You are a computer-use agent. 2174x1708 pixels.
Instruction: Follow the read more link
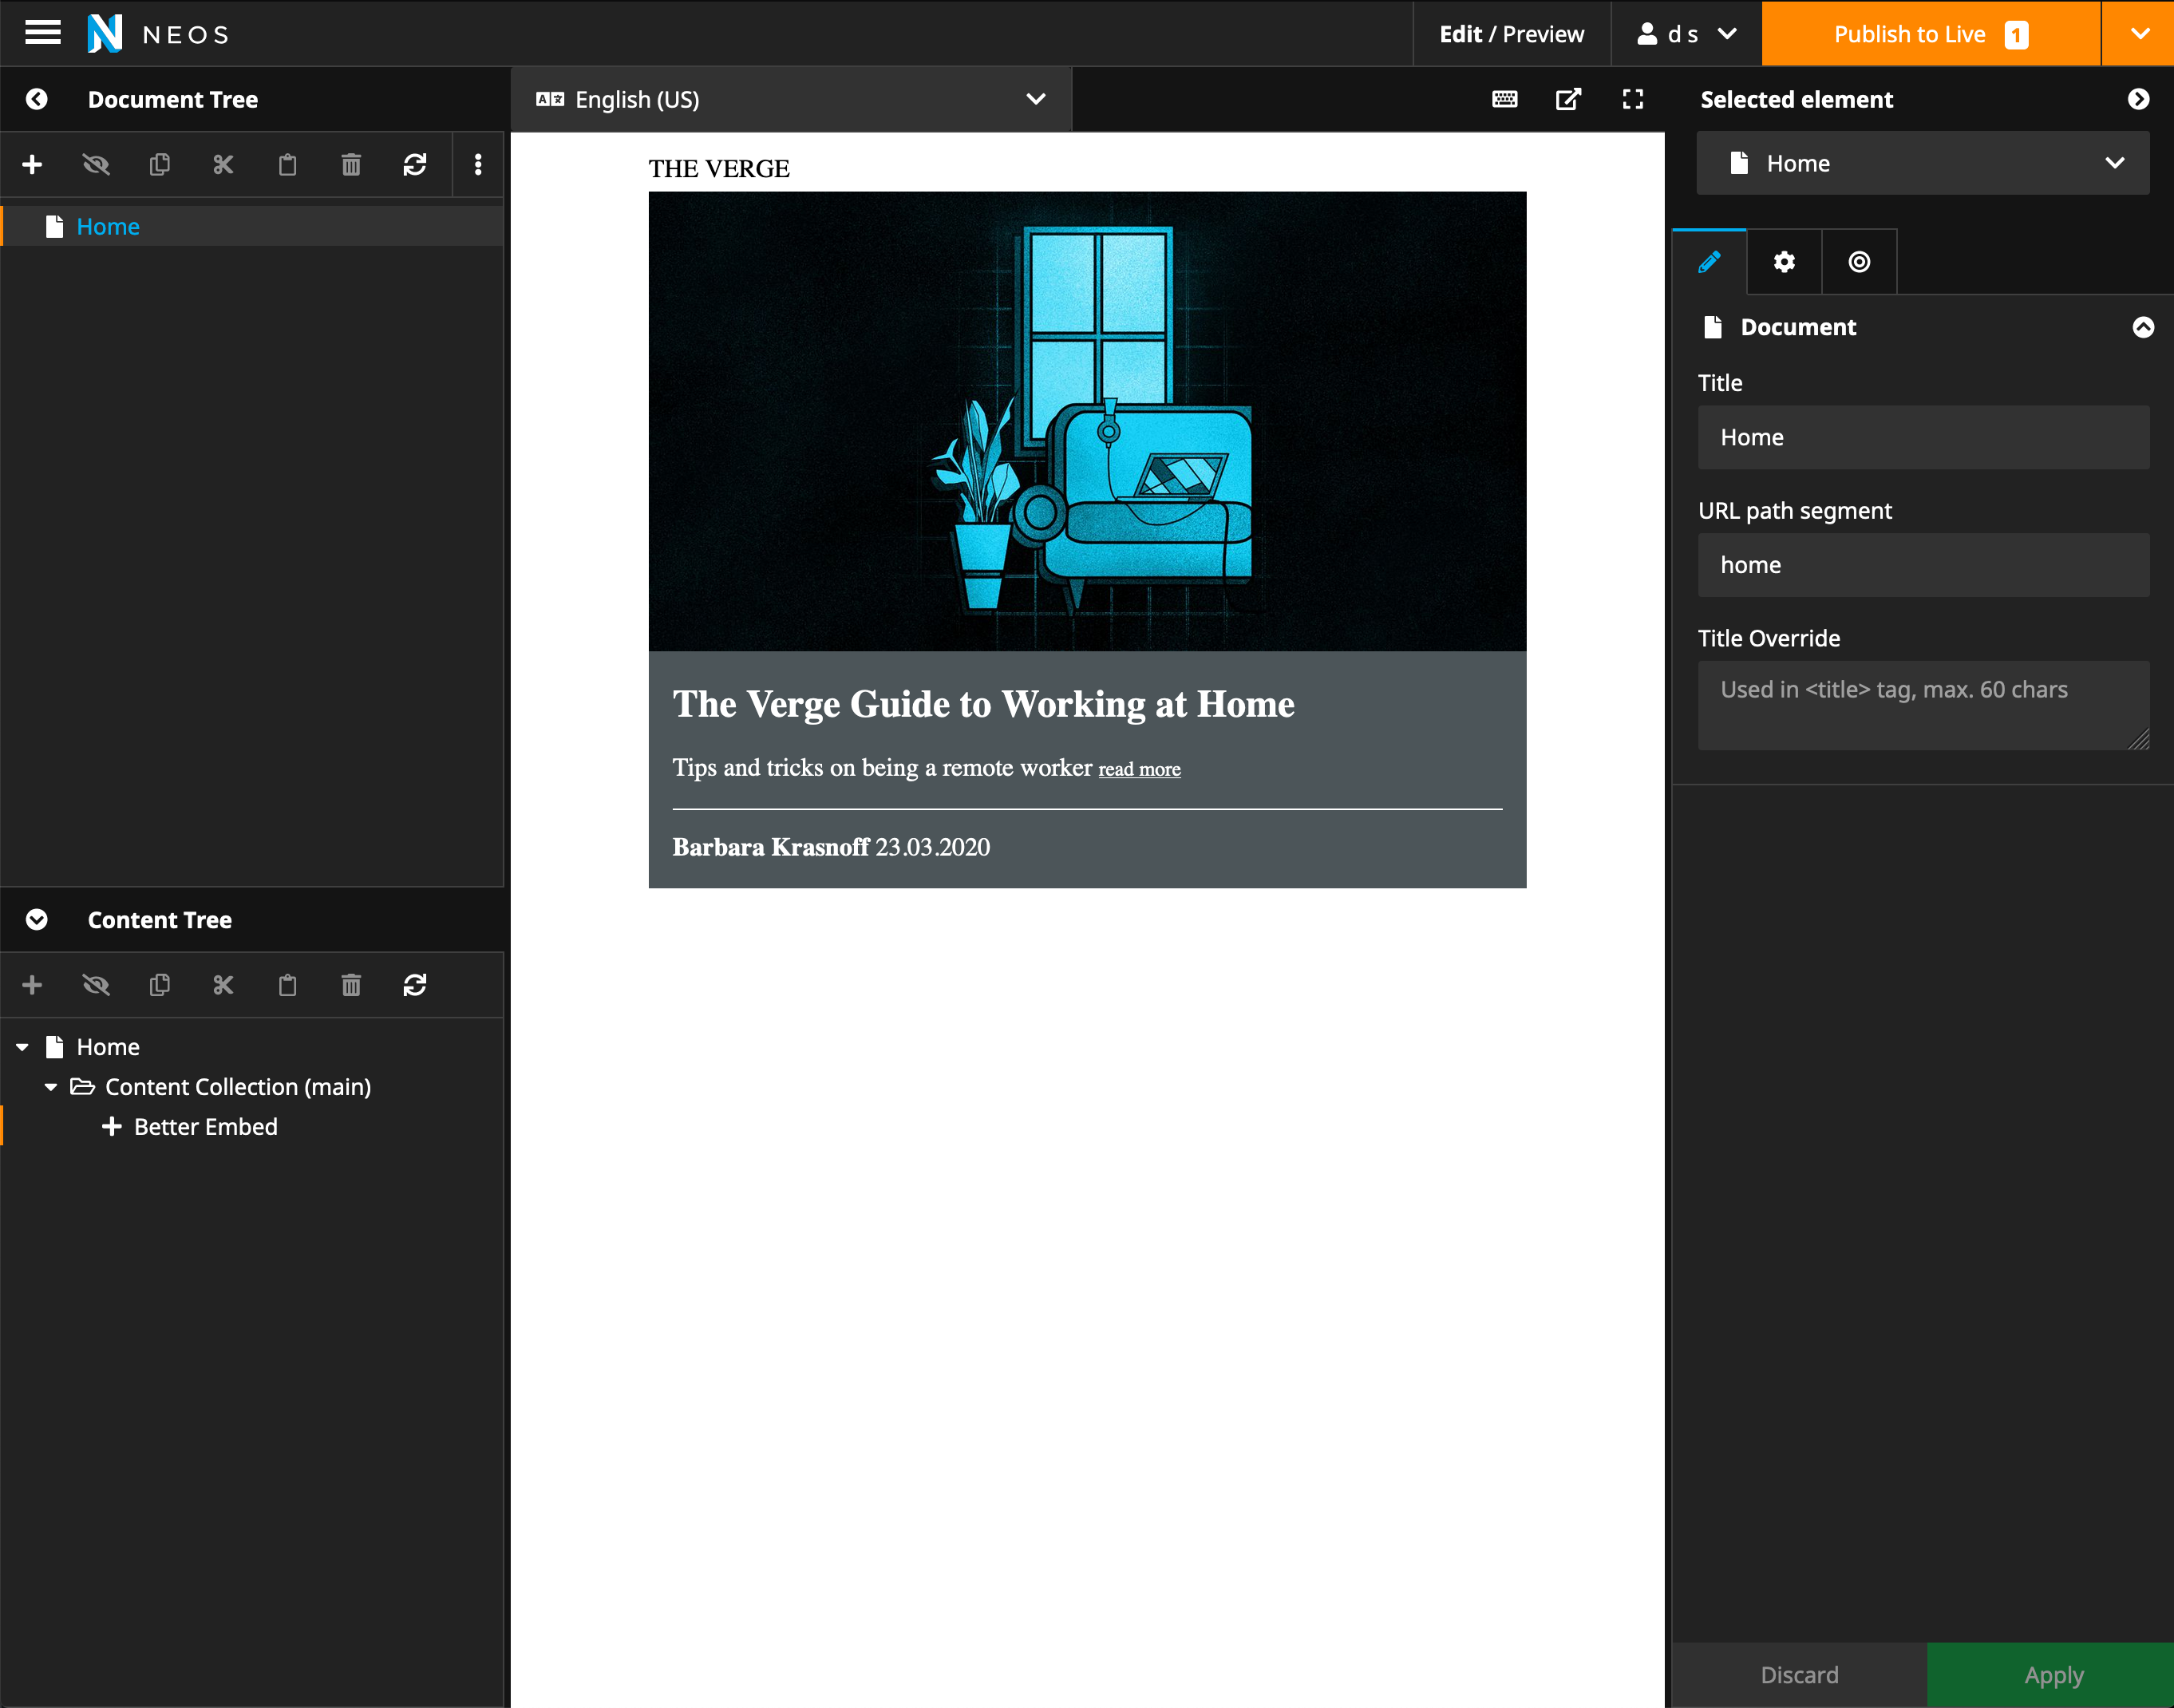[x=1139, y=769]
